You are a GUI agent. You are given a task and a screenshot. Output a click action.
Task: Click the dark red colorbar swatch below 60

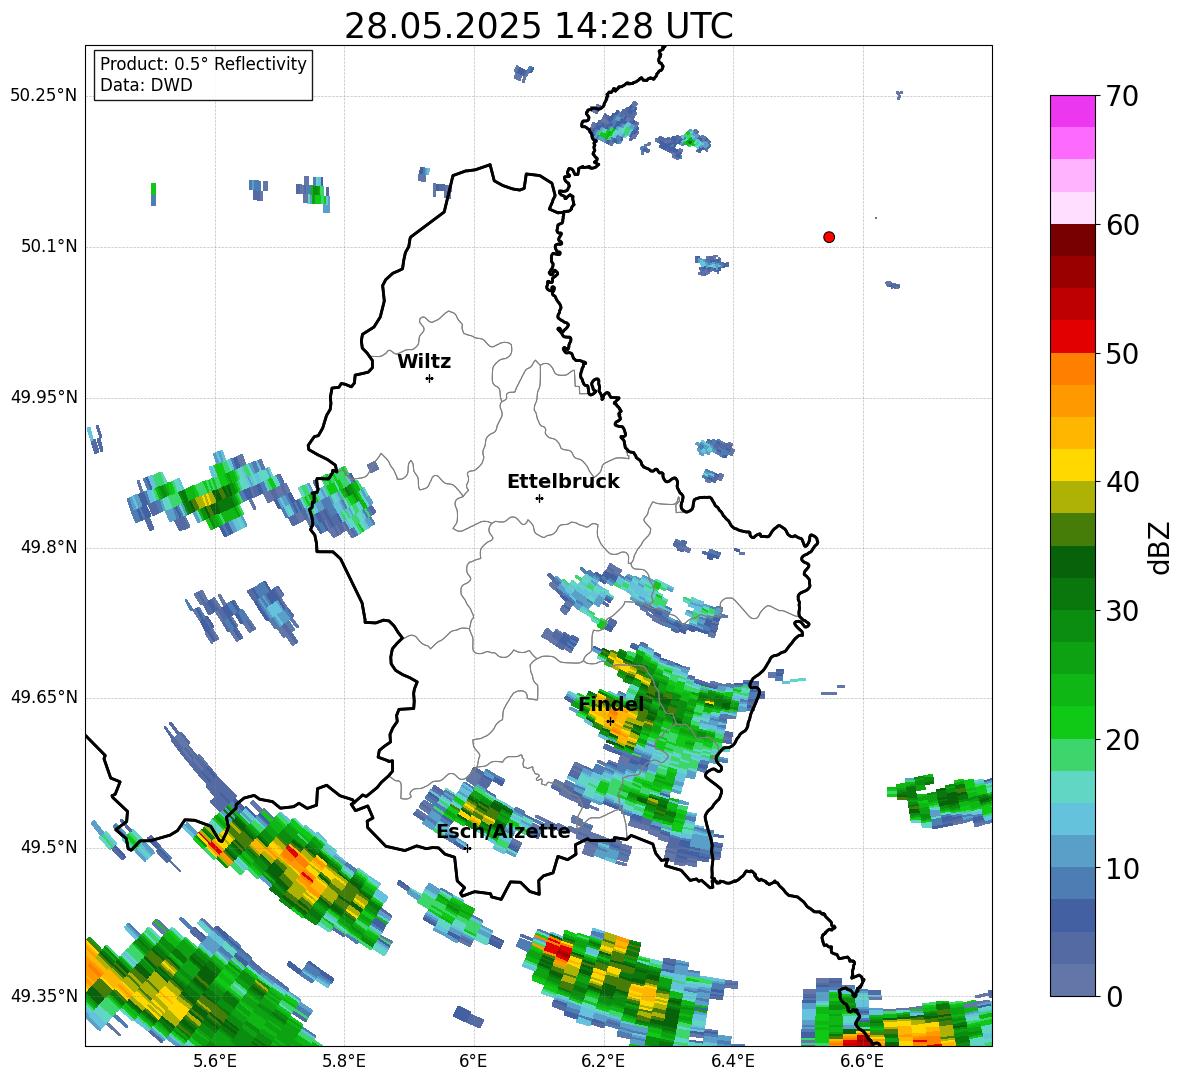click(1072, 240)
